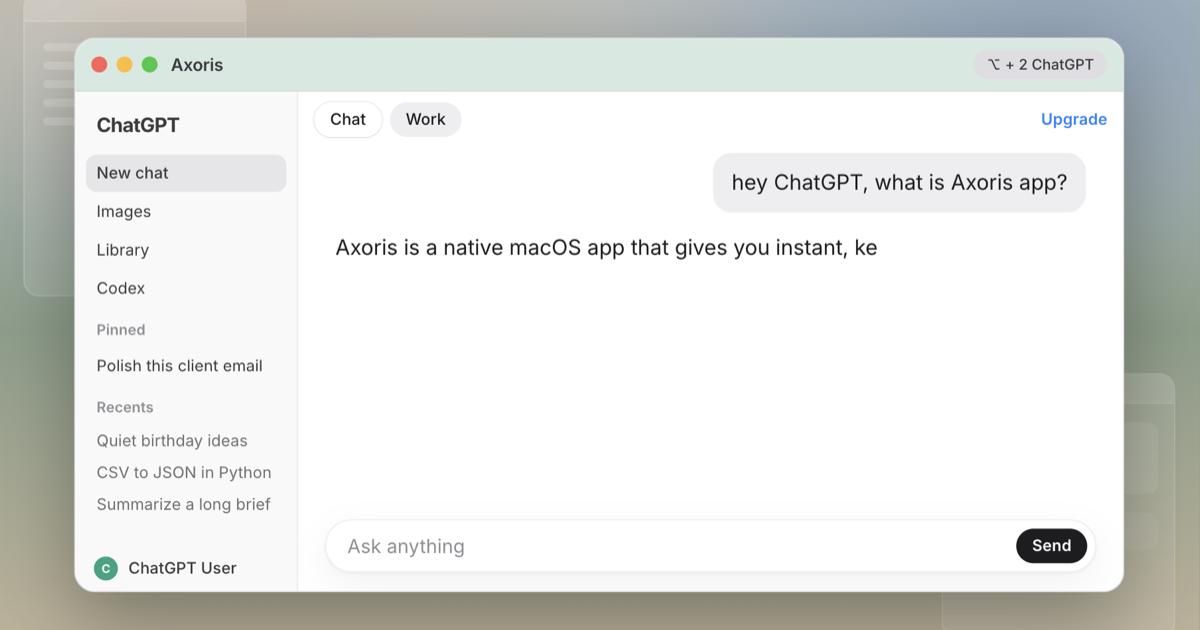This screenshot has width=1200, height=630.
Task: Click the ChatGPT sidebar heading
Action: pos(138,125)
